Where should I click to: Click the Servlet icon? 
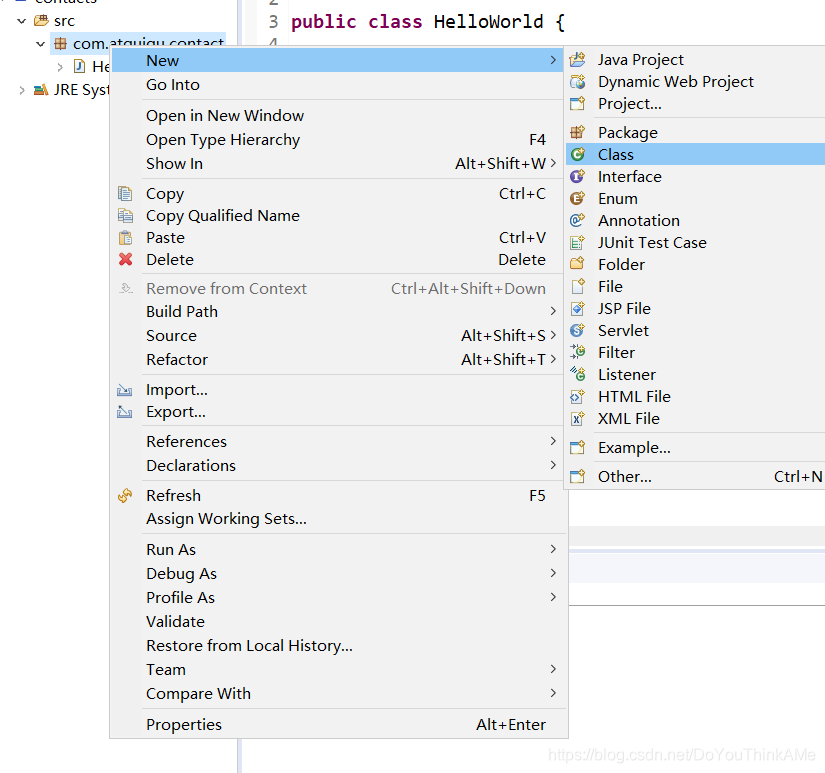pos(578,330)
